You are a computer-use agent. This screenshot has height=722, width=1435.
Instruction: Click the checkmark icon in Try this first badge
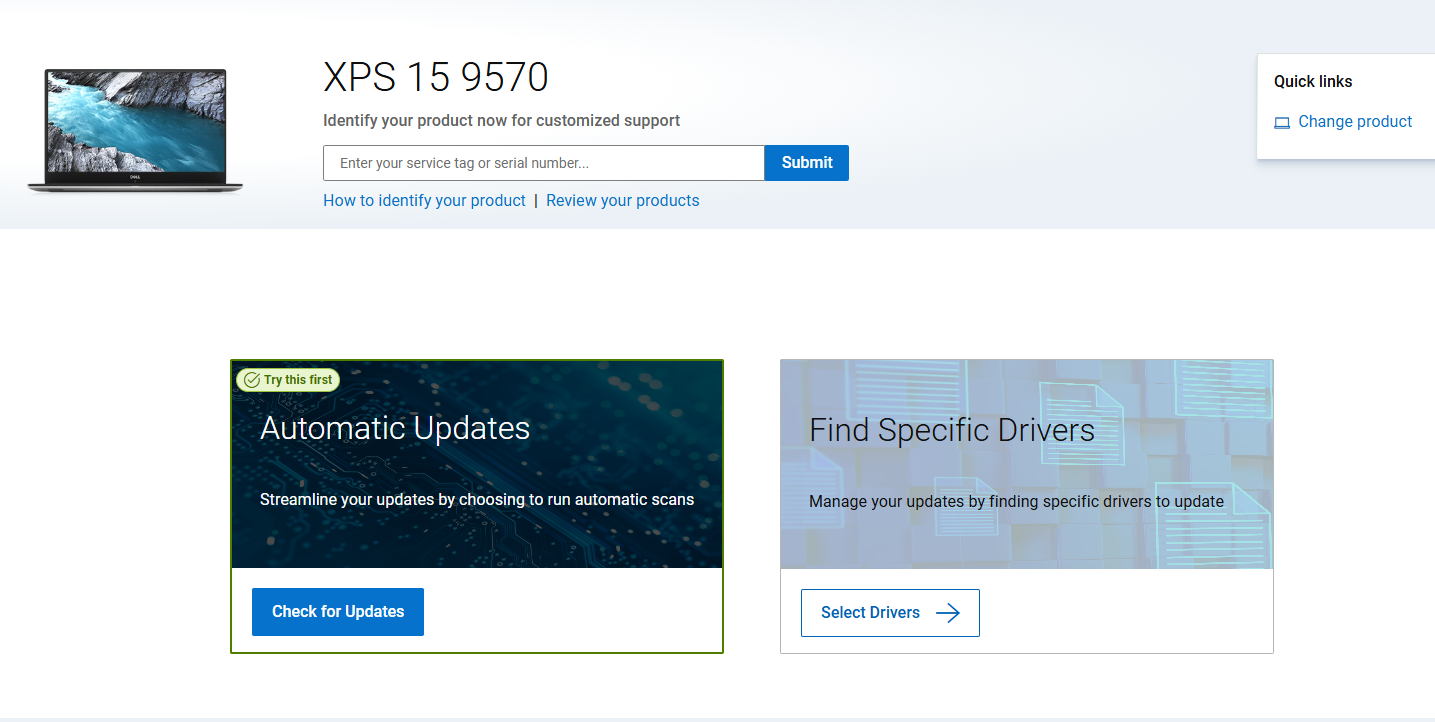pos(252,380)
